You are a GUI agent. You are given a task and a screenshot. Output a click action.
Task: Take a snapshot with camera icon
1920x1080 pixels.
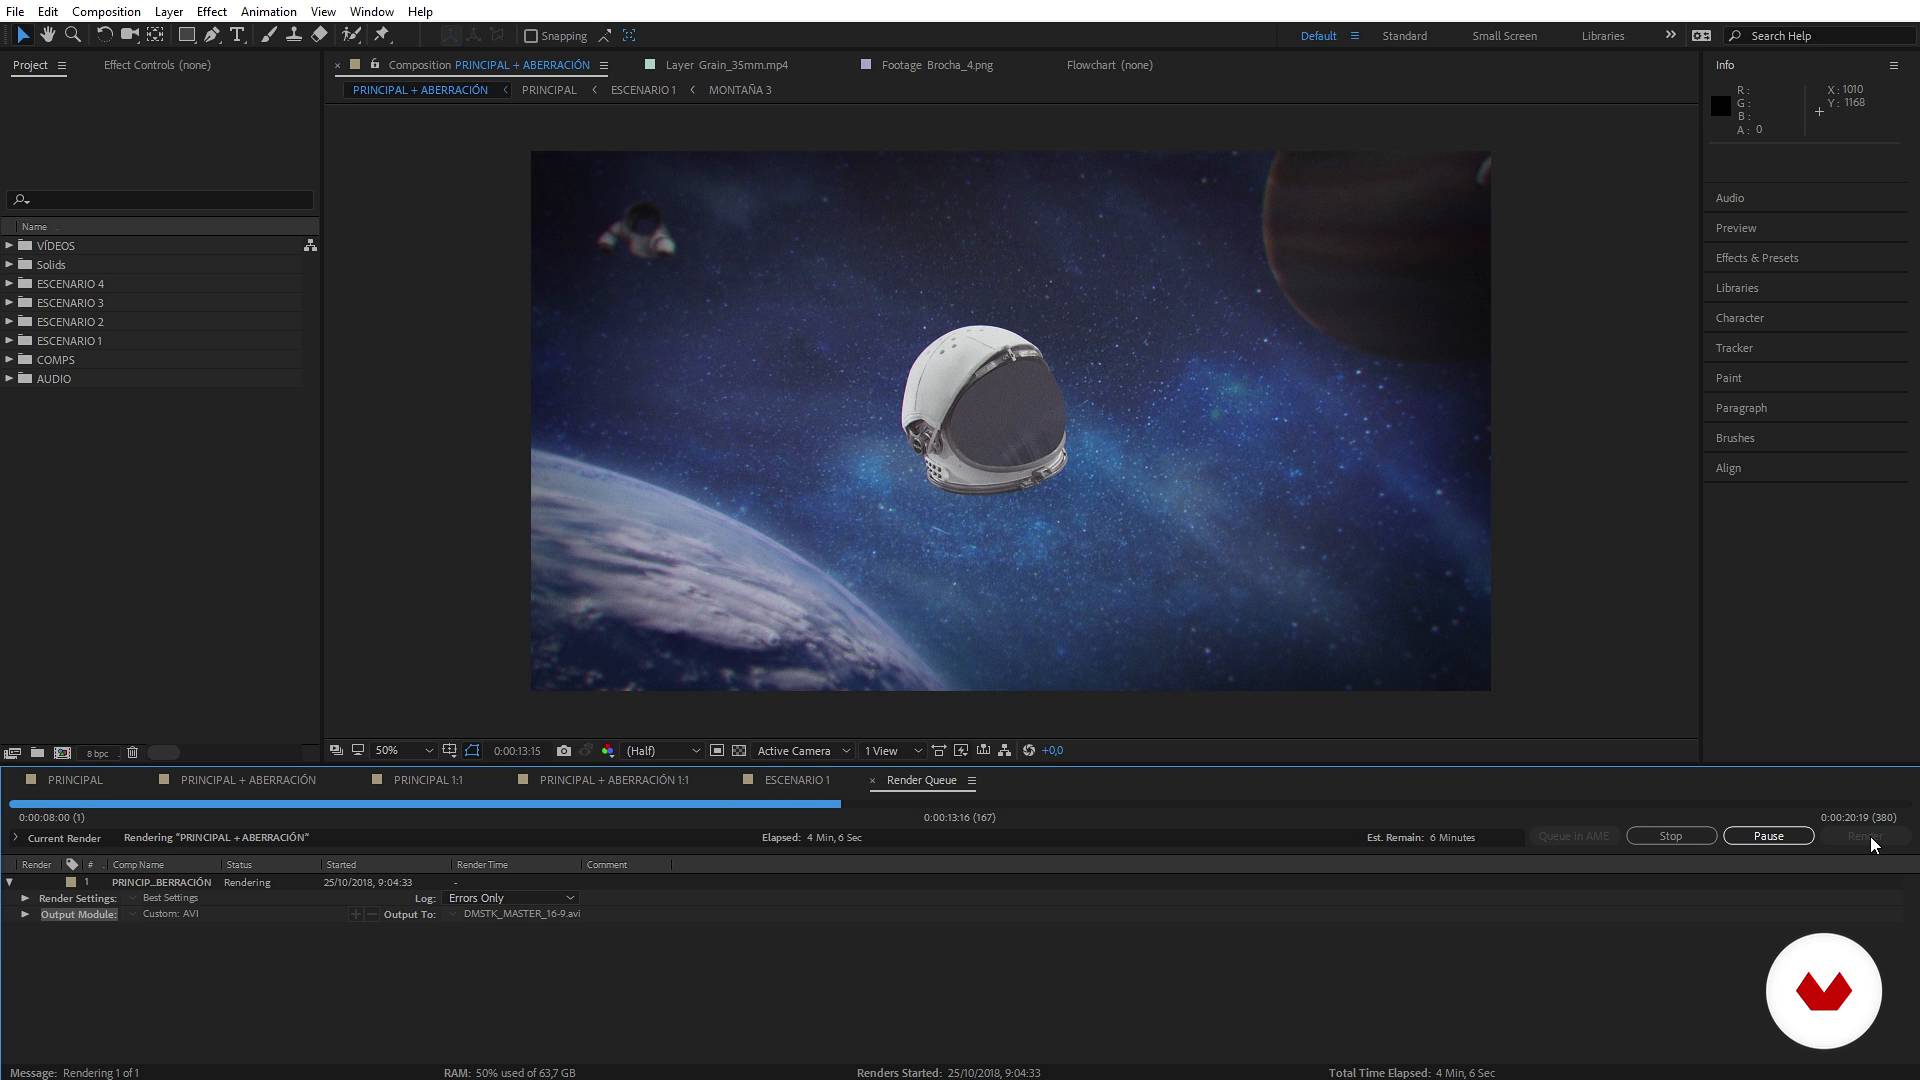coord(564,751)
